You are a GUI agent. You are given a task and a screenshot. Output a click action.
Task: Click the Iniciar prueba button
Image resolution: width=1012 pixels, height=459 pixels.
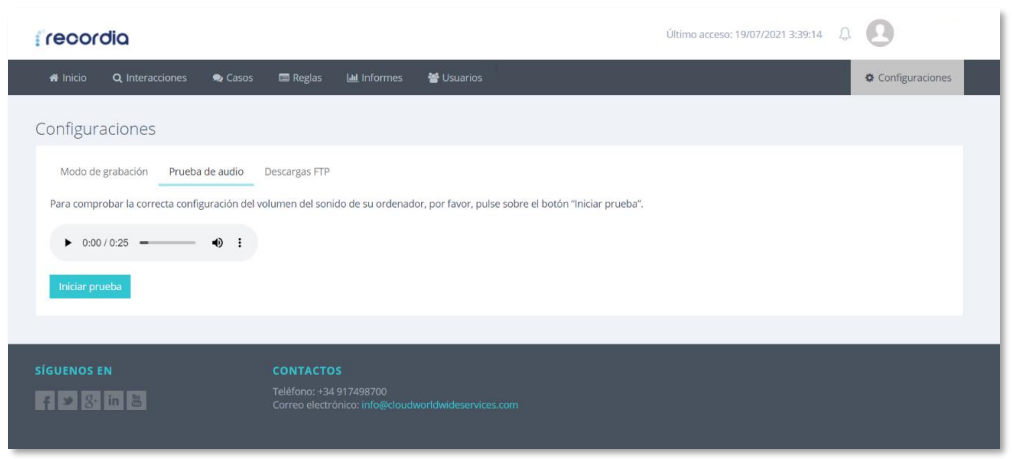(90, 287)
